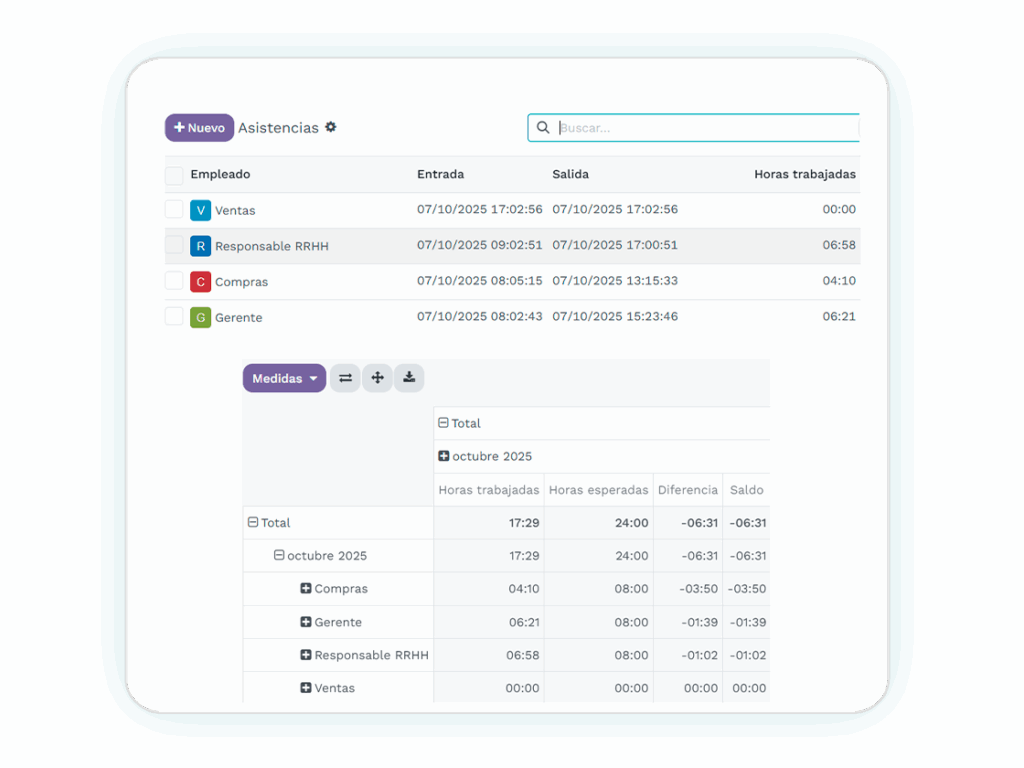Viewport: 1024px width, 768px height.
Task: Click the expand all arrows icon
Action: pos(377,378)
